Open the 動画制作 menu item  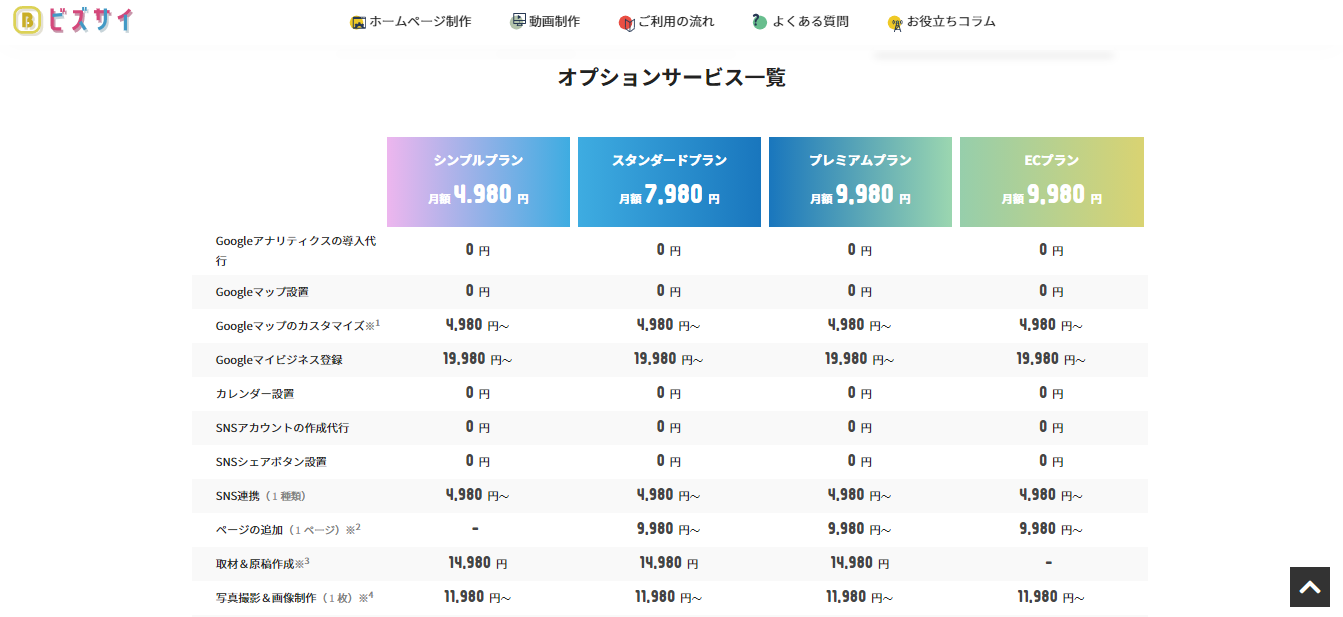554,22
